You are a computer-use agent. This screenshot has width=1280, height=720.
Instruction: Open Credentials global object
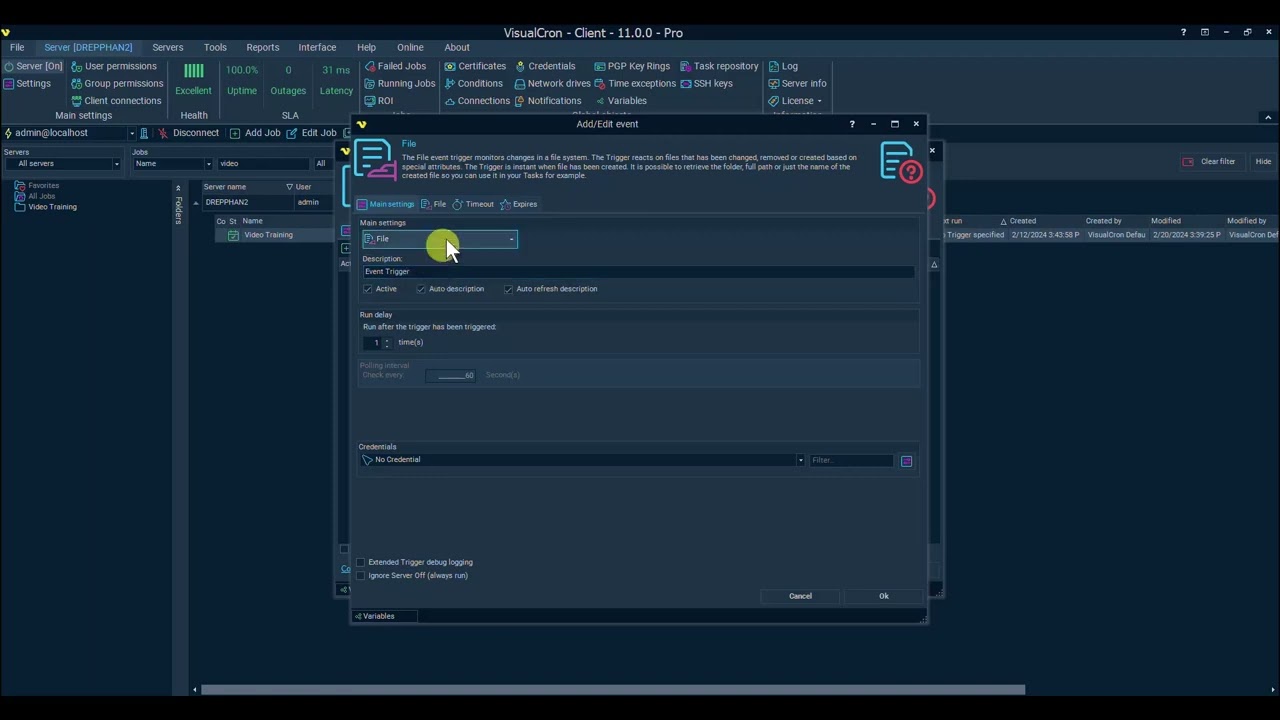pos(545,66)
